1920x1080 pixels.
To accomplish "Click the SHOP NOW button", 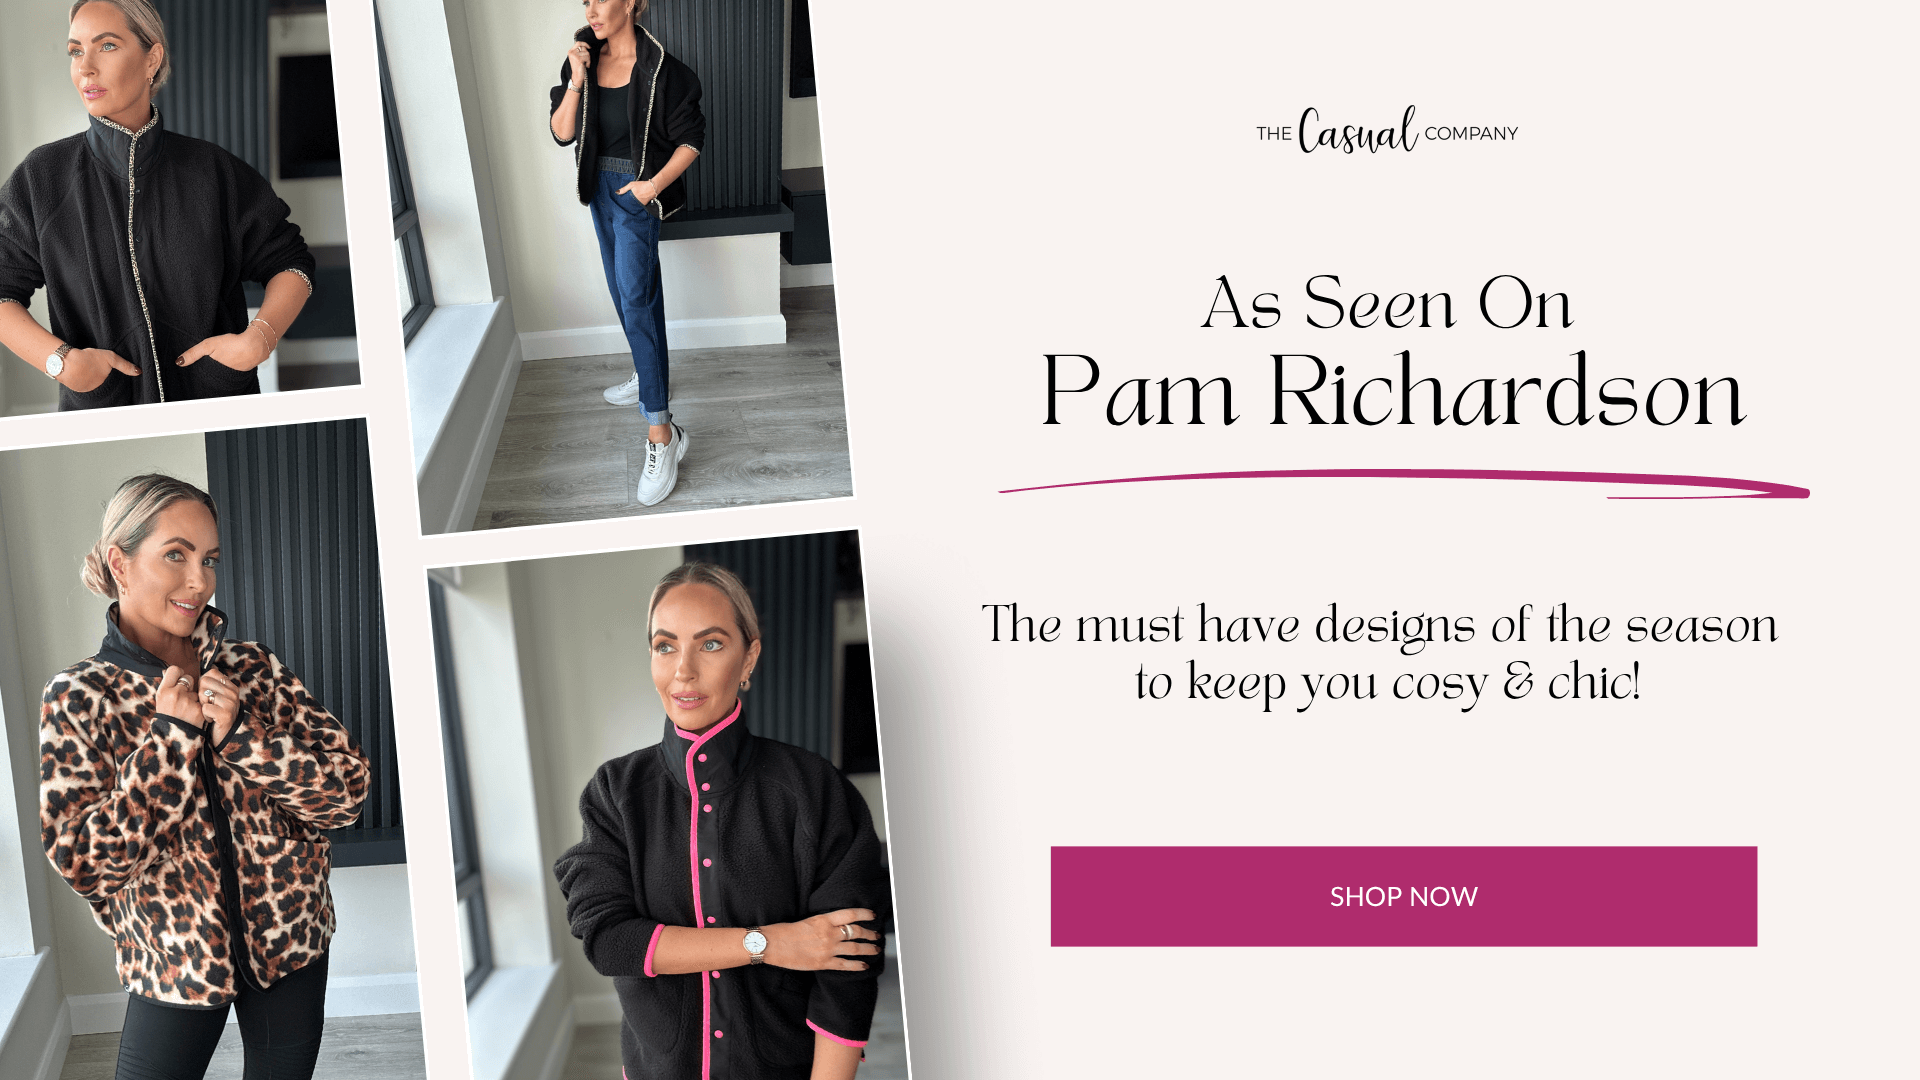I will 1403,896.
